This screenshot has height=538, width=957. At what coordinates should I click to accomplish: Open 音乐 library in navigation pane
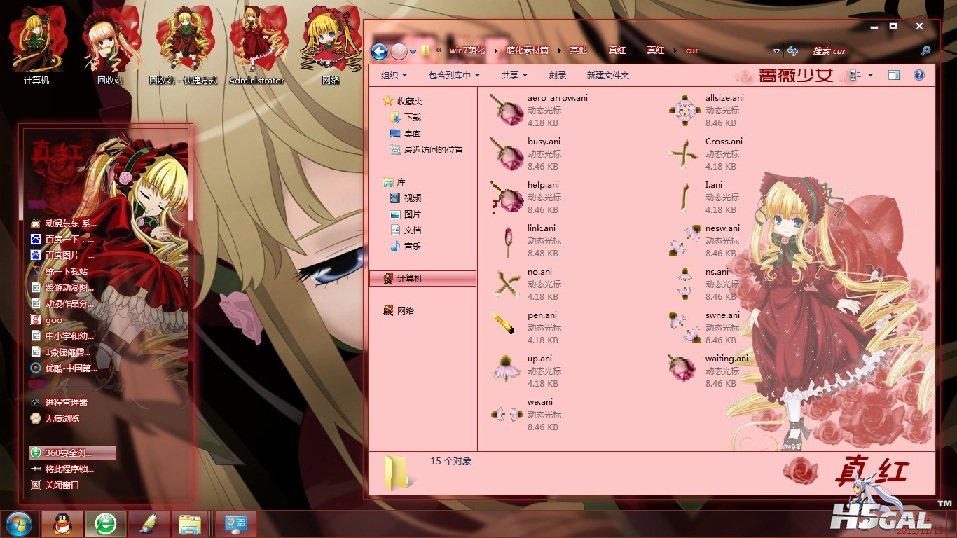coord(405,246)
